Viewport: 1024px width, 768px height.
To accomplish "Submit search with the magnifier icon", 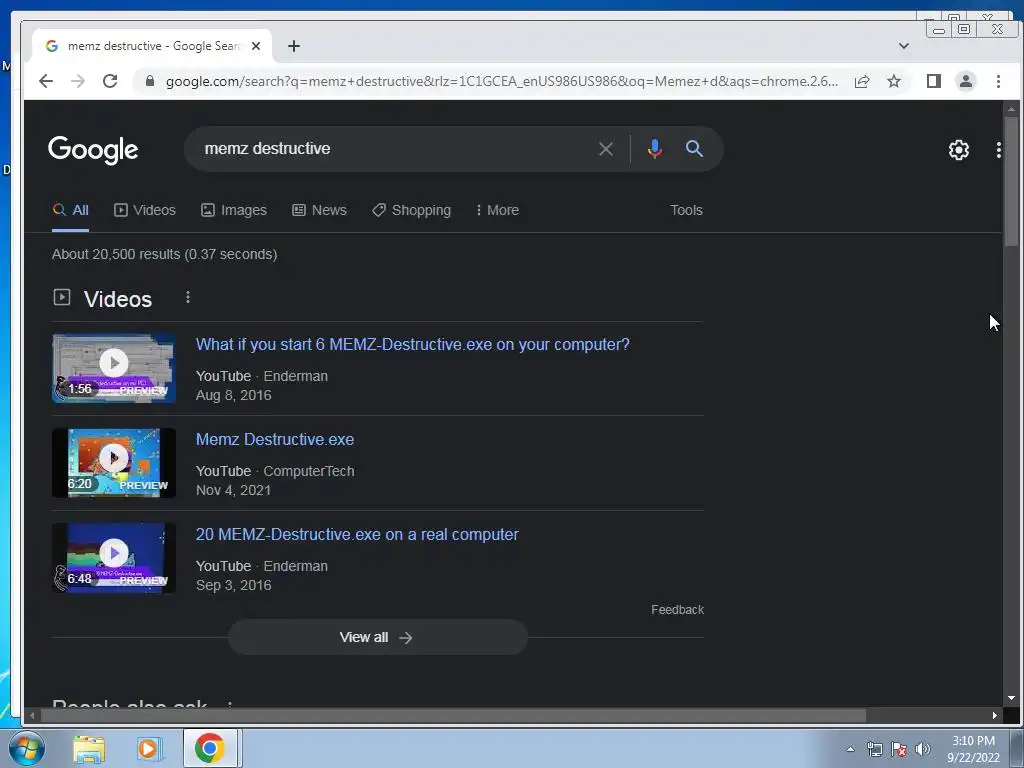I will pyautogui.click(x=694, y=149).
